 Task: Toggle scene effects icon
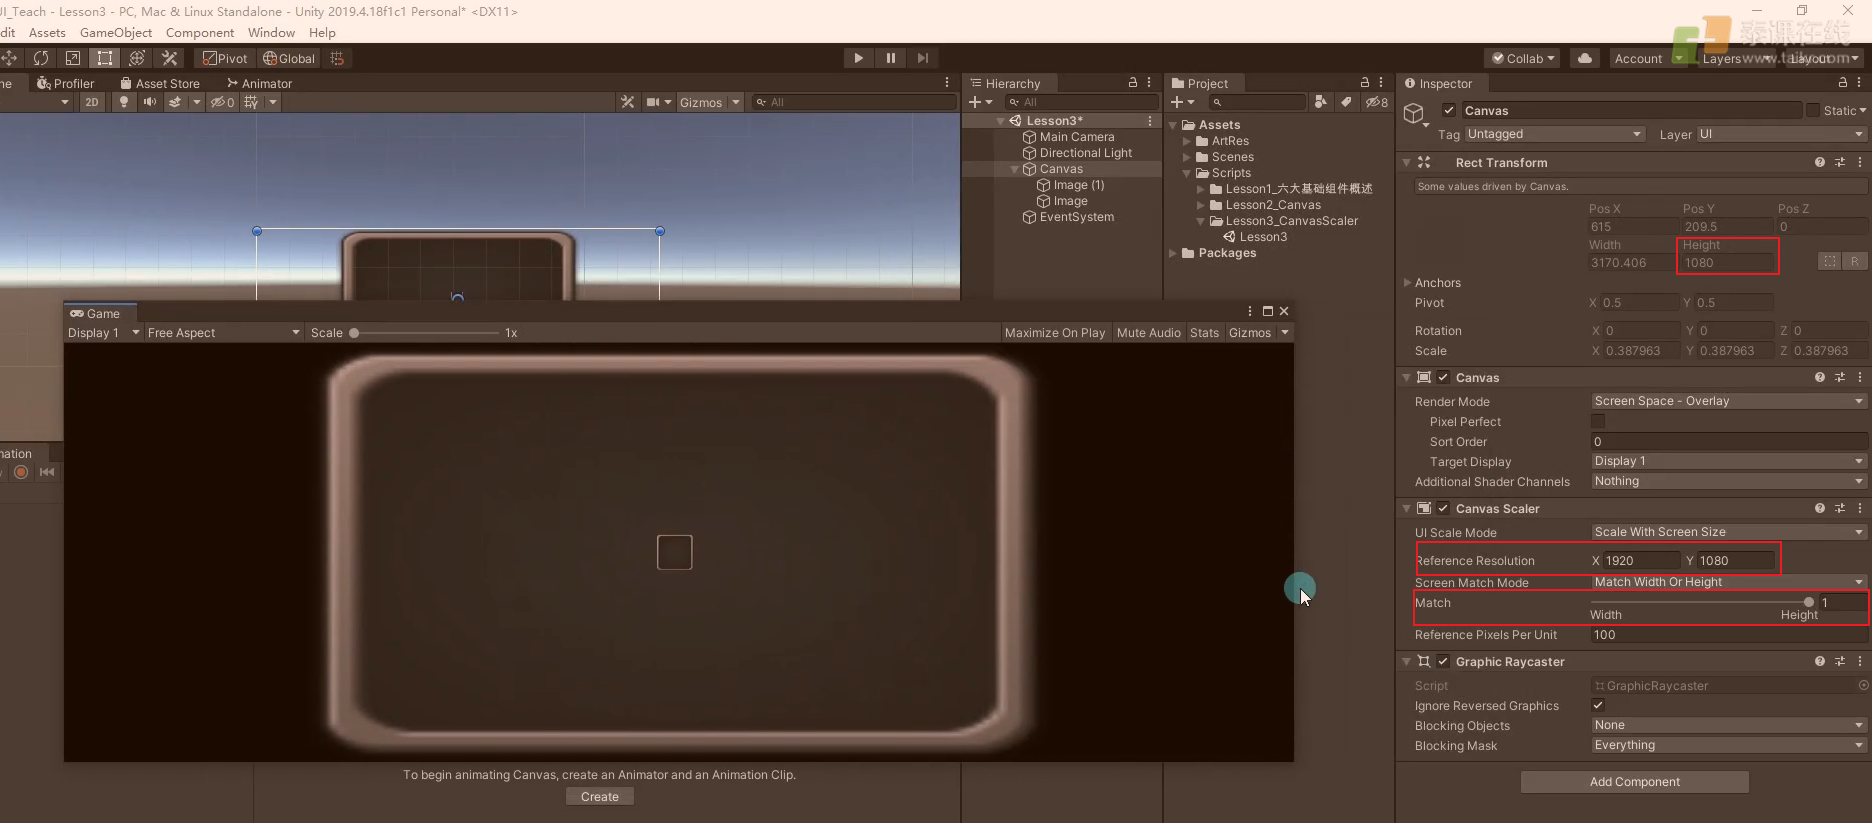click(175, 102)
